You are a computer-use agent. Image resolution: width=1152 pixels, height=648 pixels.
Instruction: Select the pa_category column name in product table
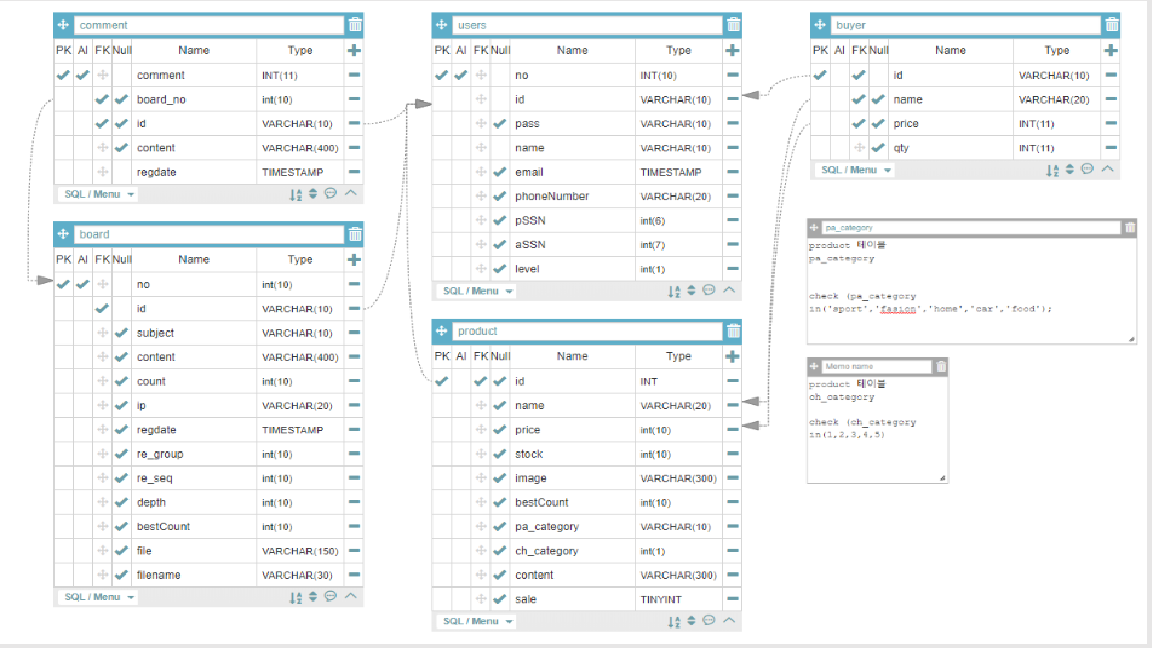[547, 527]
